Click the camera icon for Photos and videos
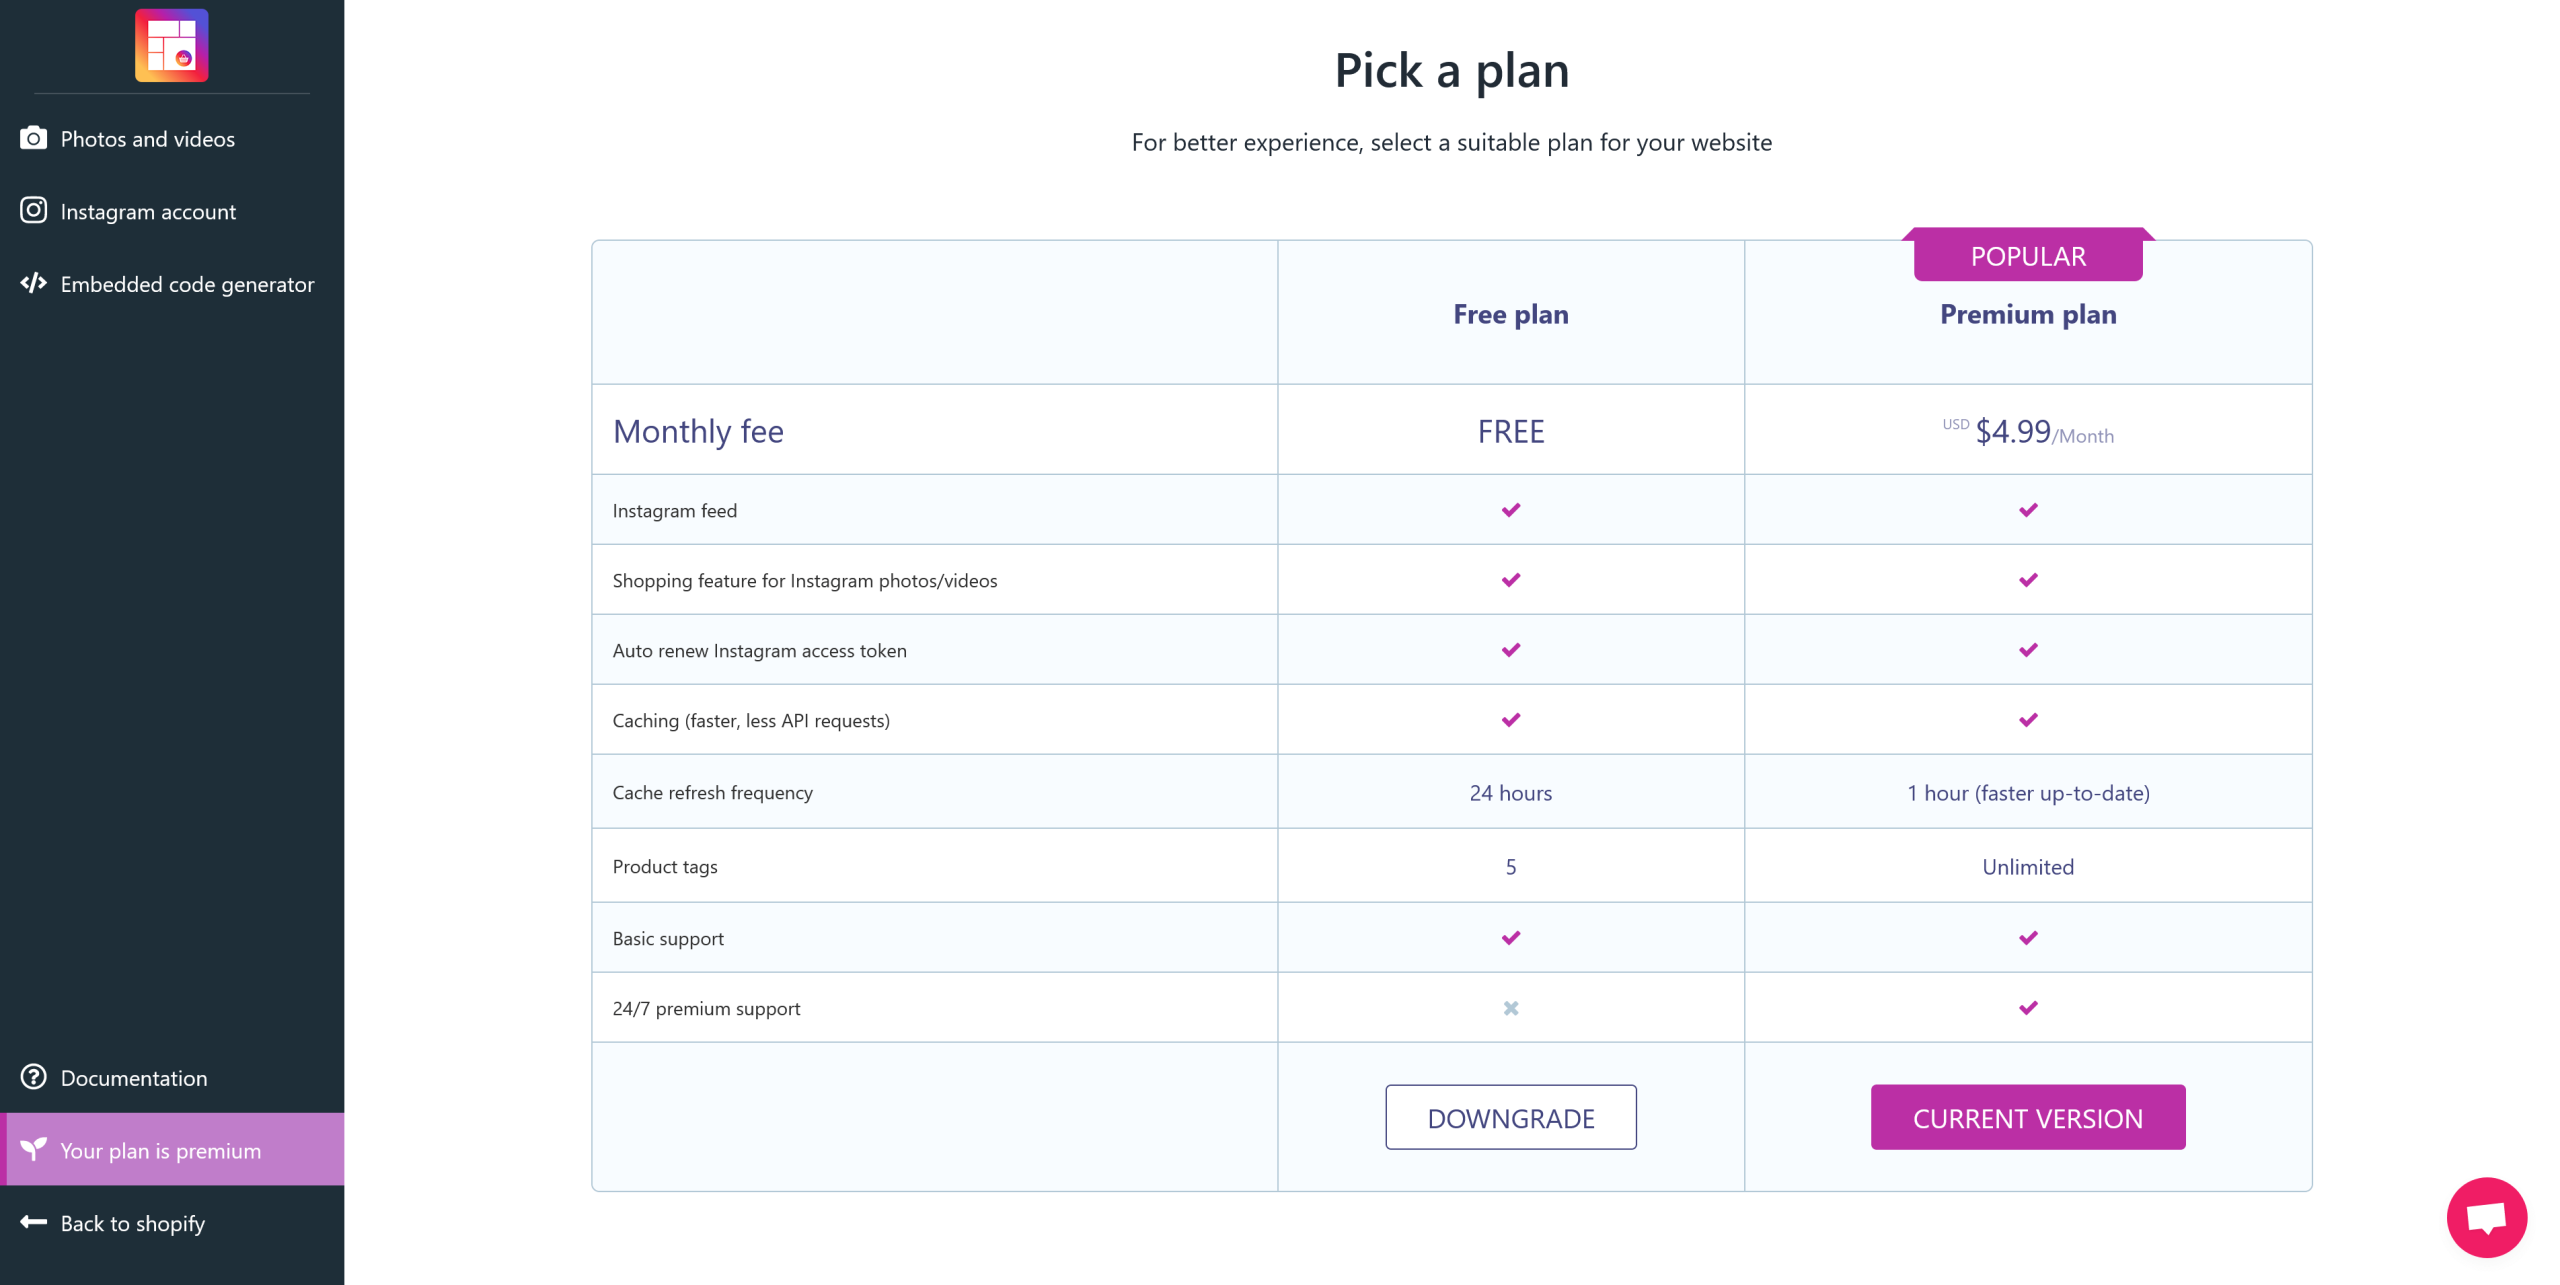This screenshot has width=2560, height=1285. 33,138
